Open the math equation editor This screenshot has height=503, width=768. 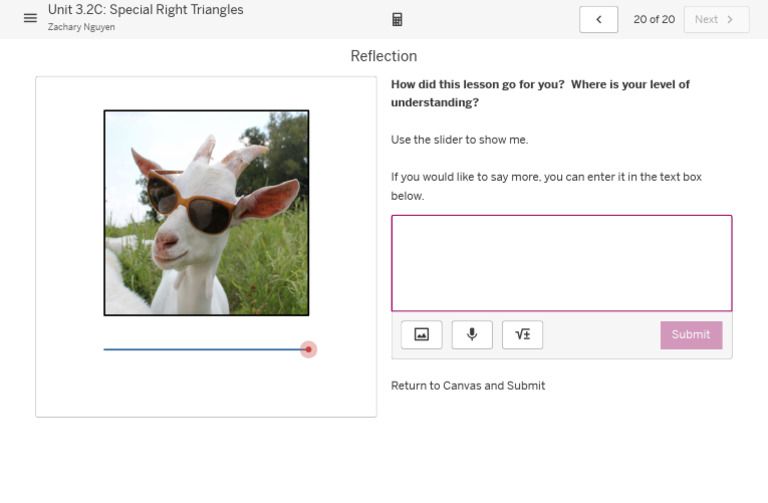tap(522, 335)
